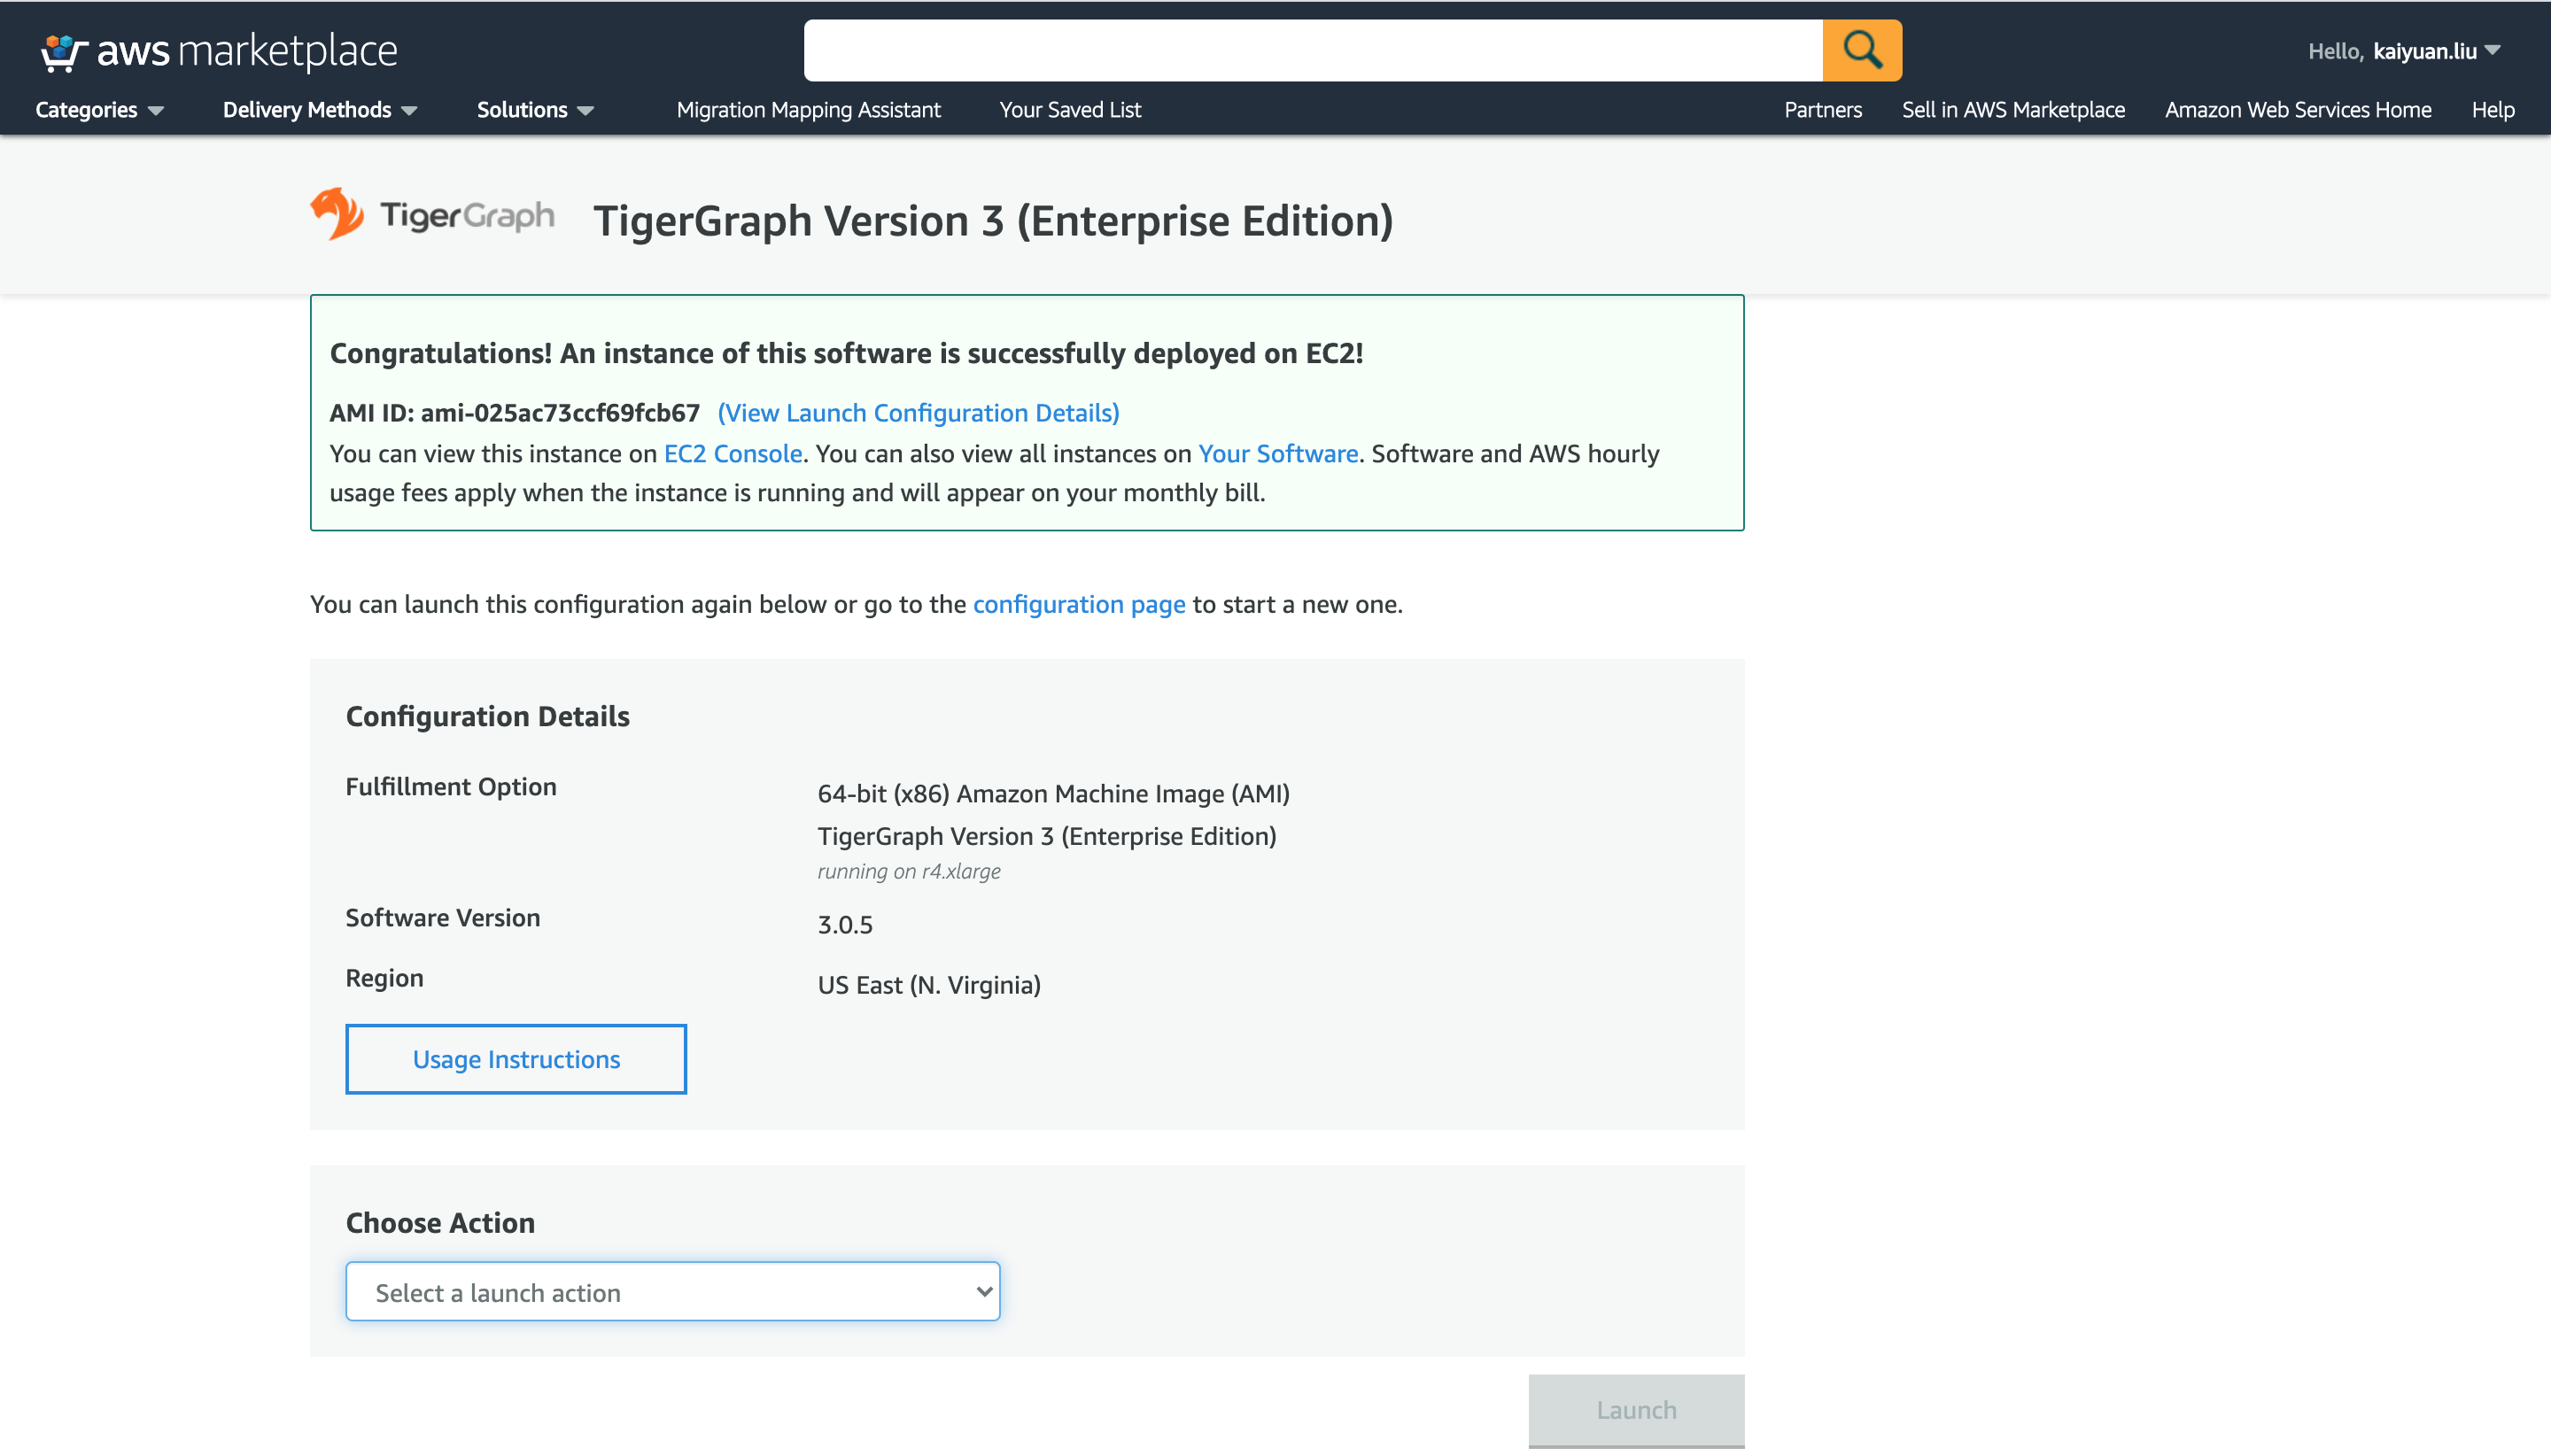Open Usage Instructions
This screenshot has height=1456, width=2551.
coord(515,1058)
